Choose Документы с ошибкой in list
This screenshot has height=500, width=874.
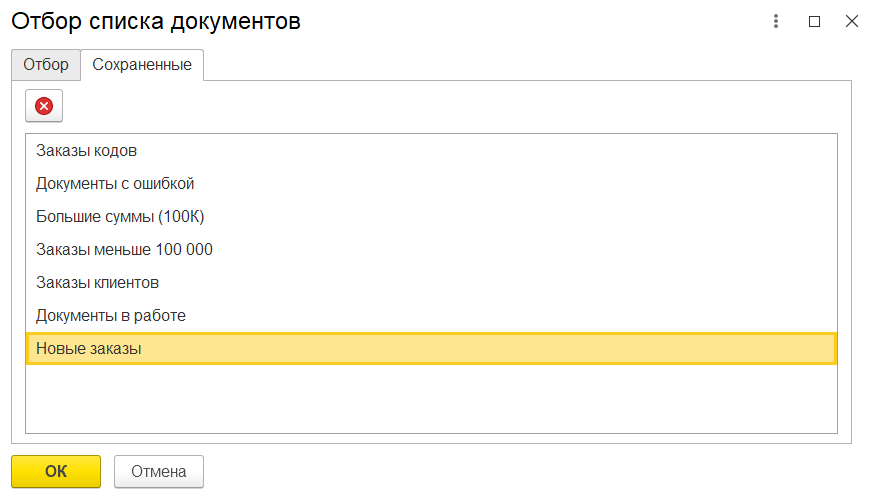(431, 183)
